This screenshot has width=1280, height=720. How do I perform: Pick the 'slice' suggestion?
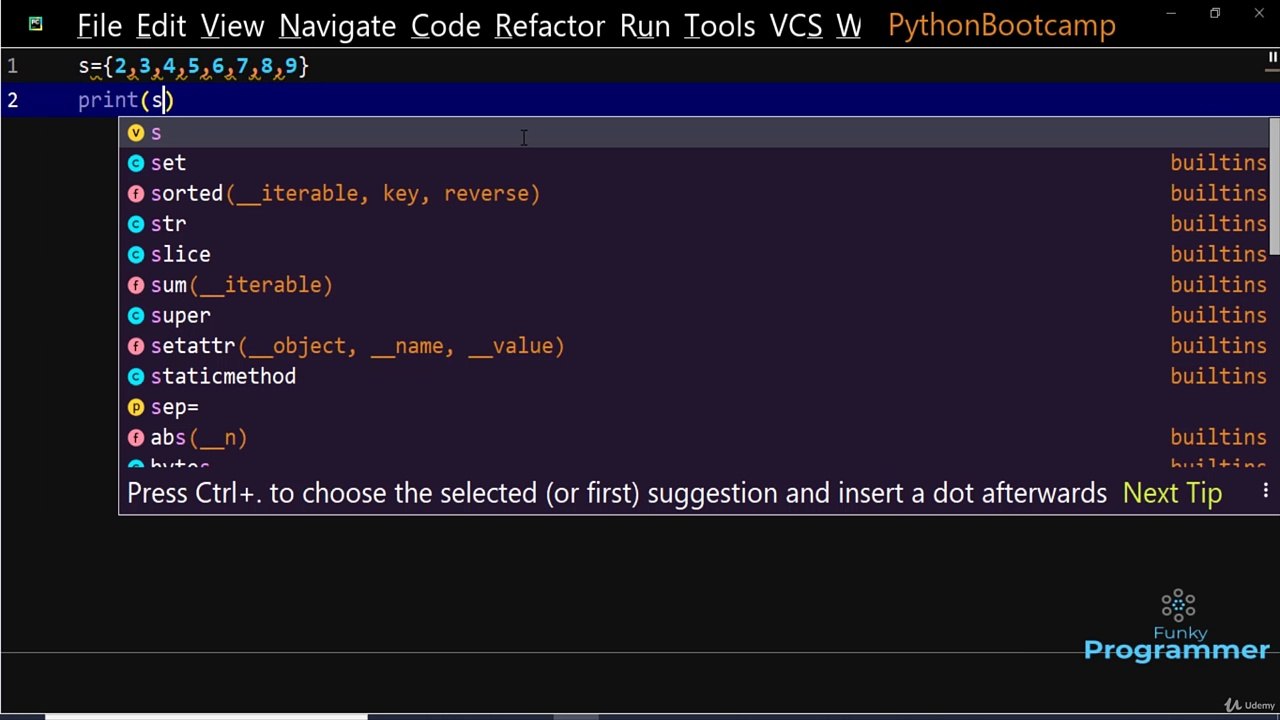click(694, 254)
